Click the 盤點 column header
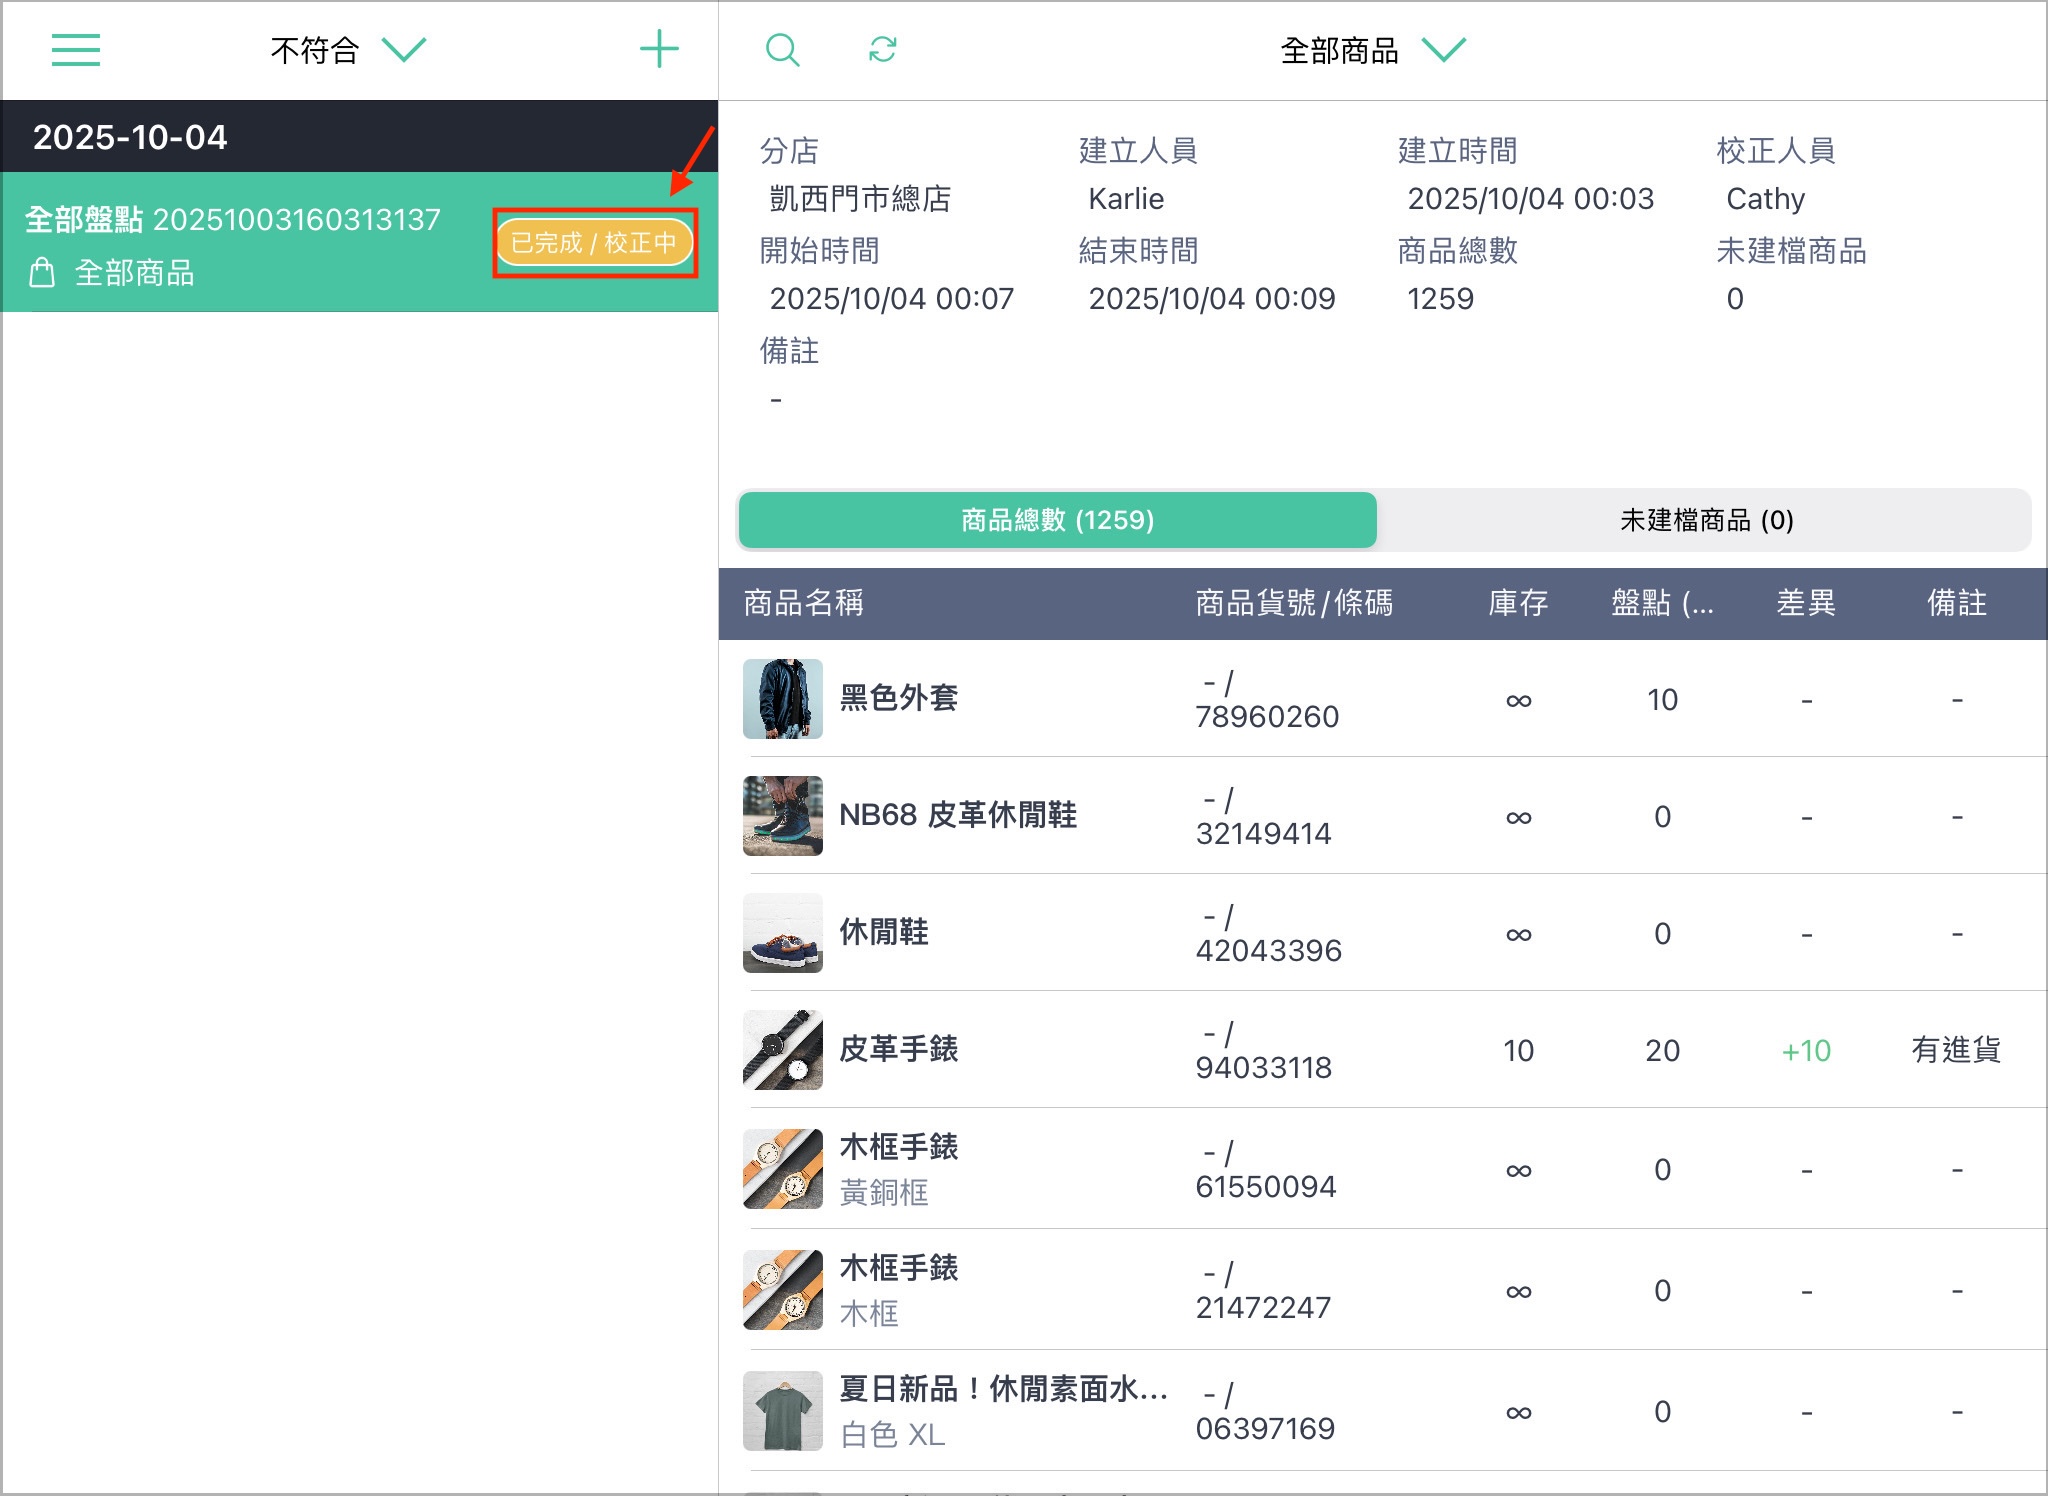Screen dimensions: 2048x1496 1662,603
